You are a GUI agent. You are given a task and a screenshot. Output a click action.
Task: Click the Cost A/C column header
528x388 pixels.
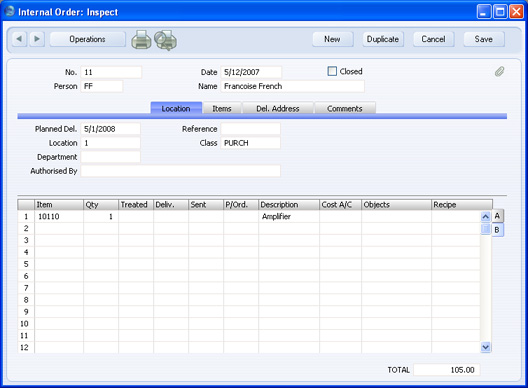[x=340, y=205]
